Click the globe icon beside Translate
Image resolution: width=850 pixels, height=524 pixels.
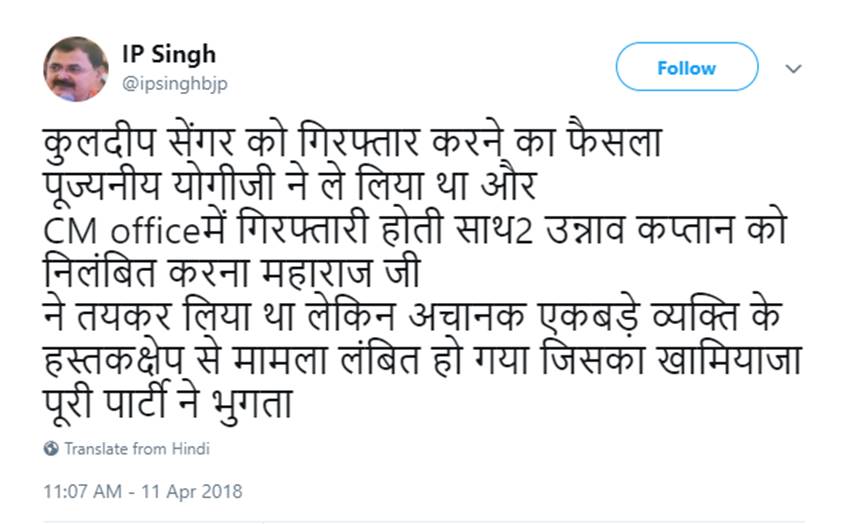51,449
